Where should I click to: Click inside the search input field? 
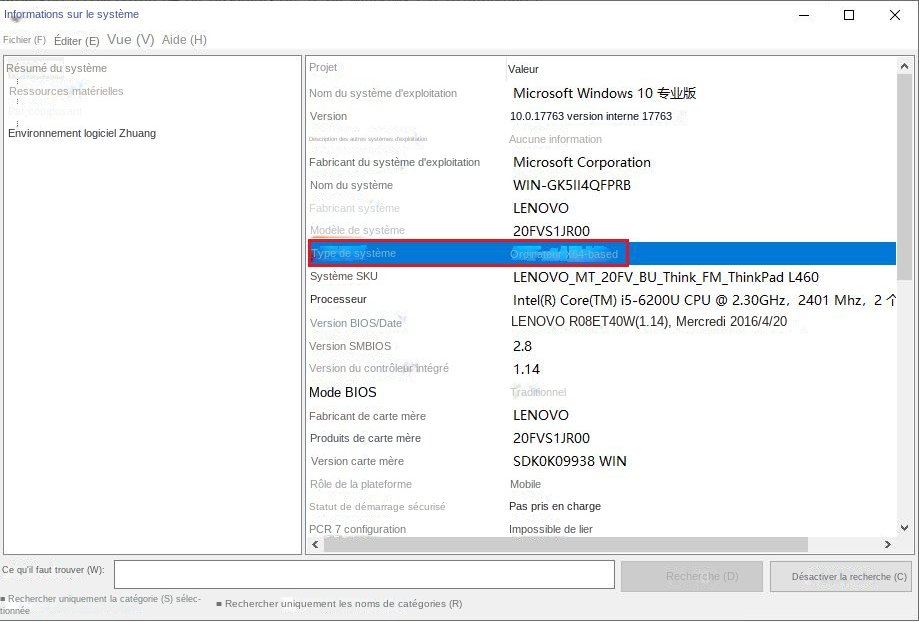[x=364, y=574]
